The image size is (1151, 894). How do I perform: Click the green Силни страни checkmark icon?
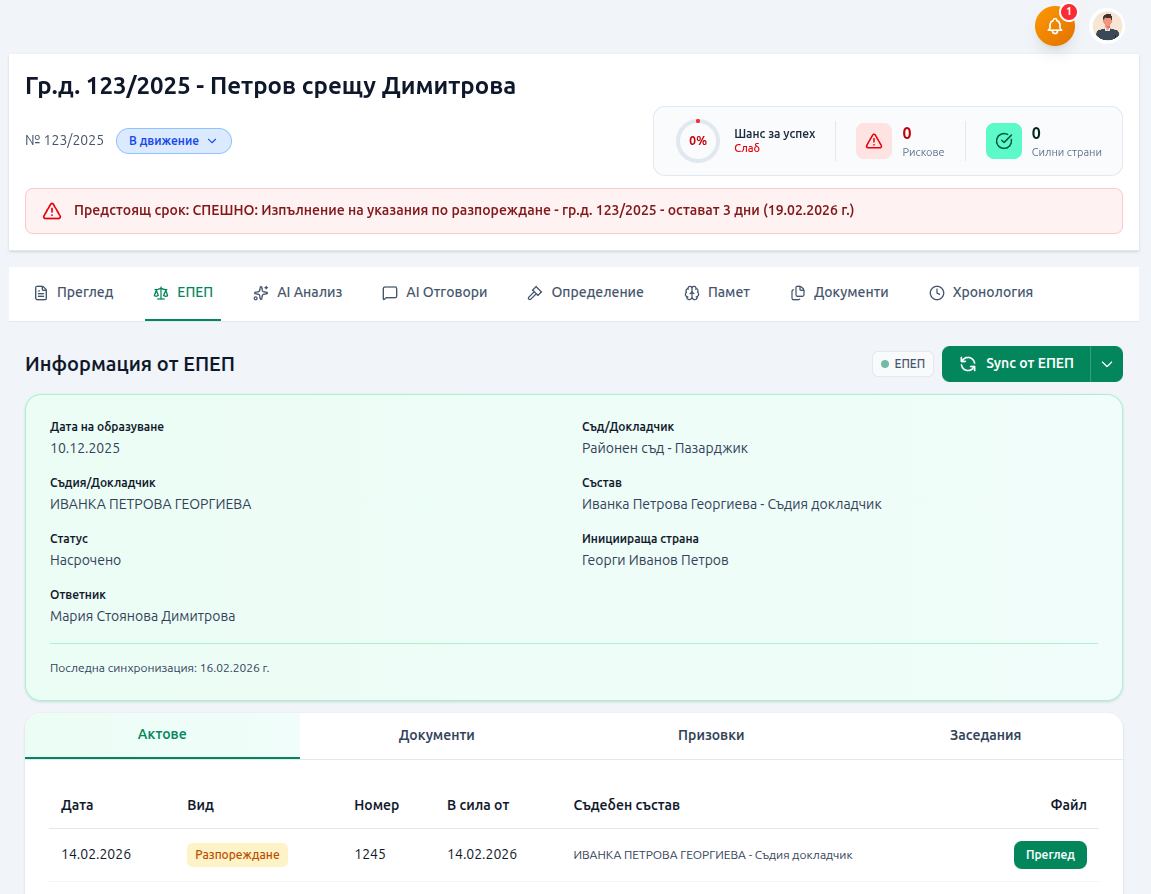pos(1003,140)
